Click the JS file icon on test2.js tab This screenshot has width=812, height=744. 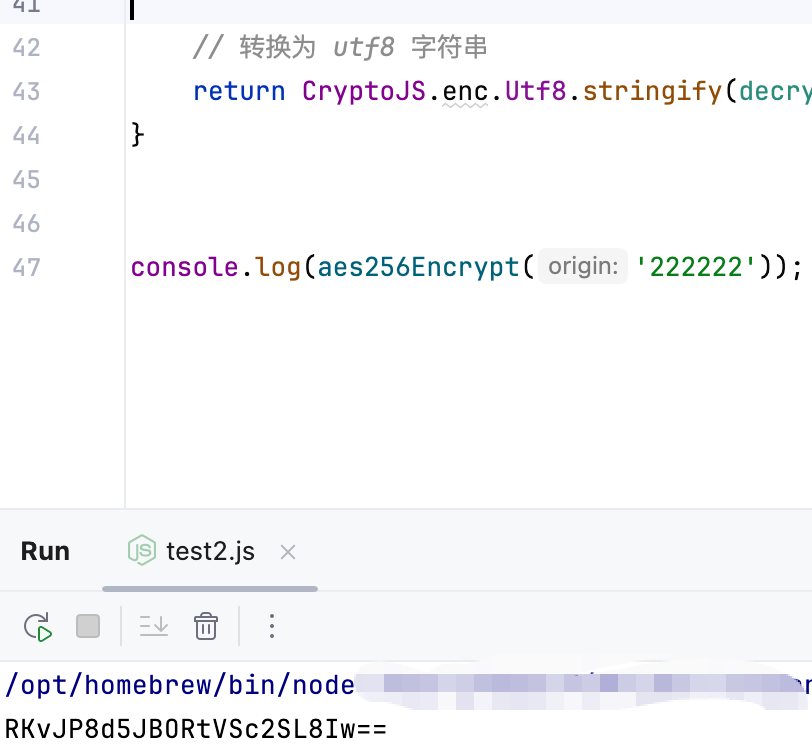tap(142, 551)
